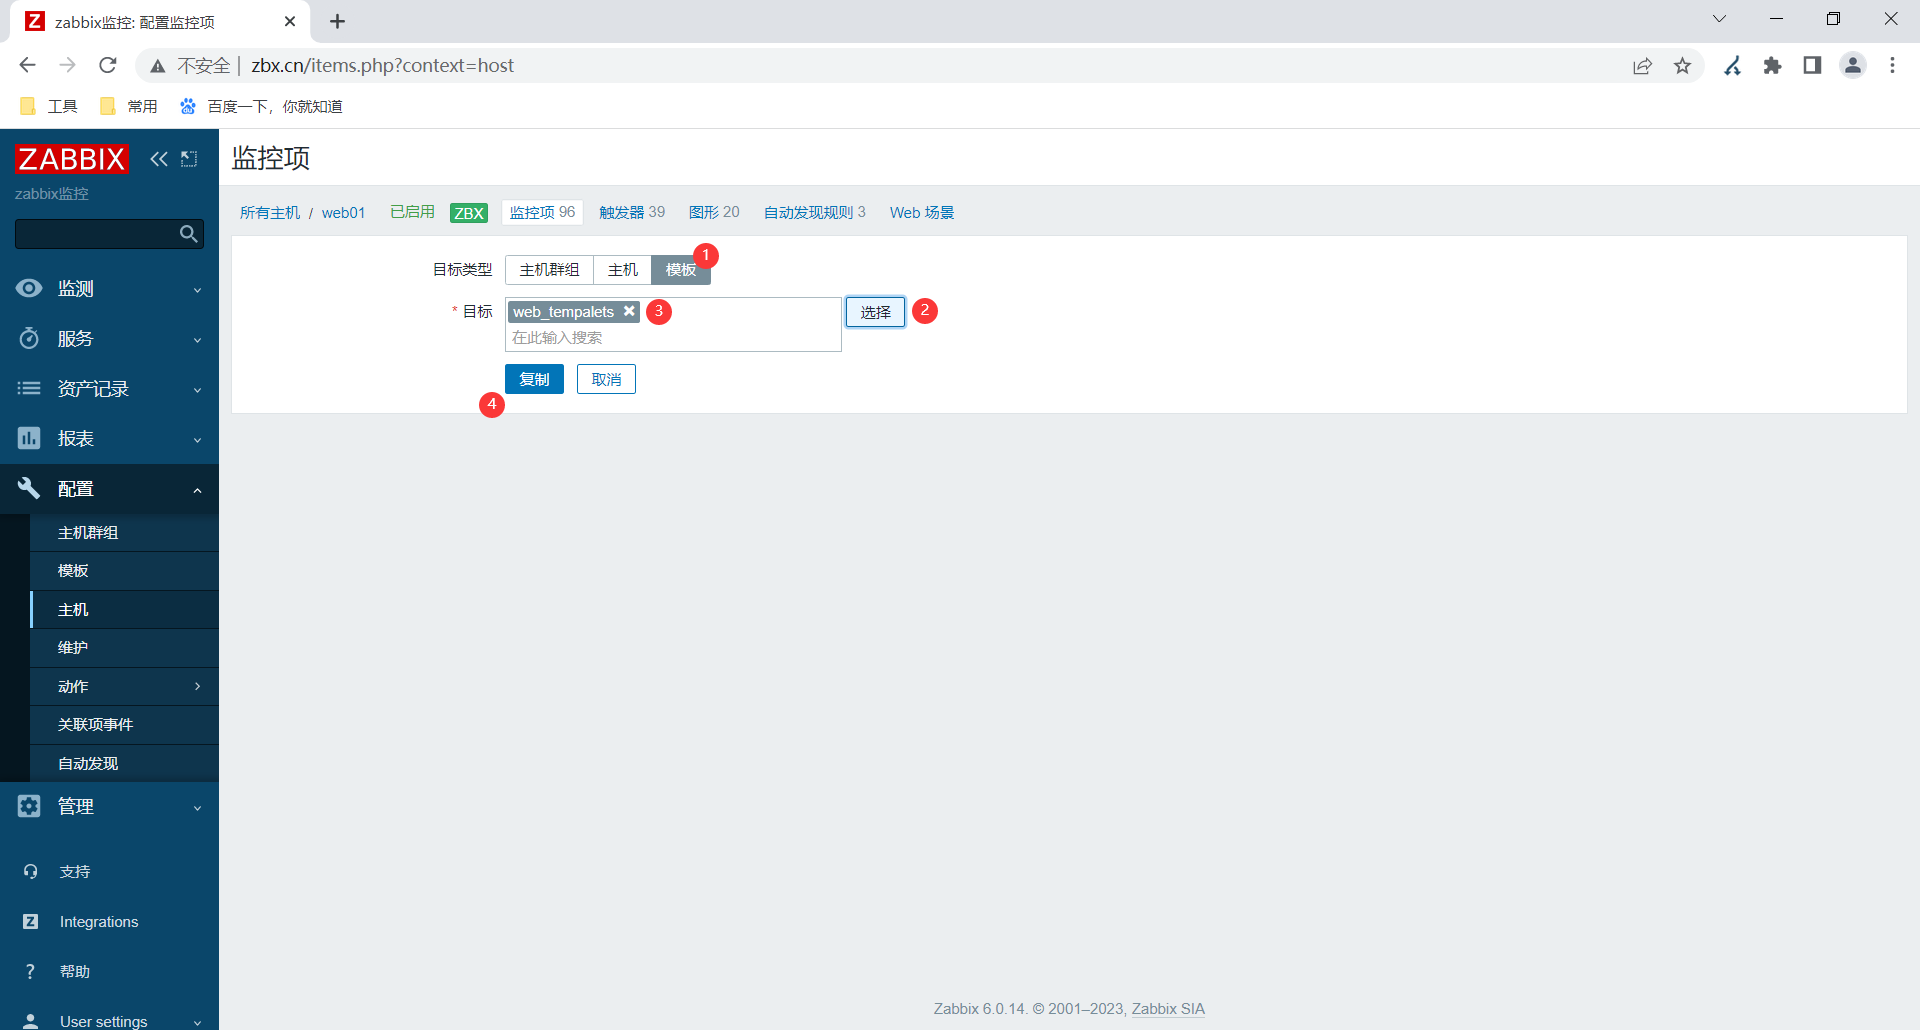Open the 工具 bookmarks folder
Screen dimensions: 1920x1030
pos(49,106)
